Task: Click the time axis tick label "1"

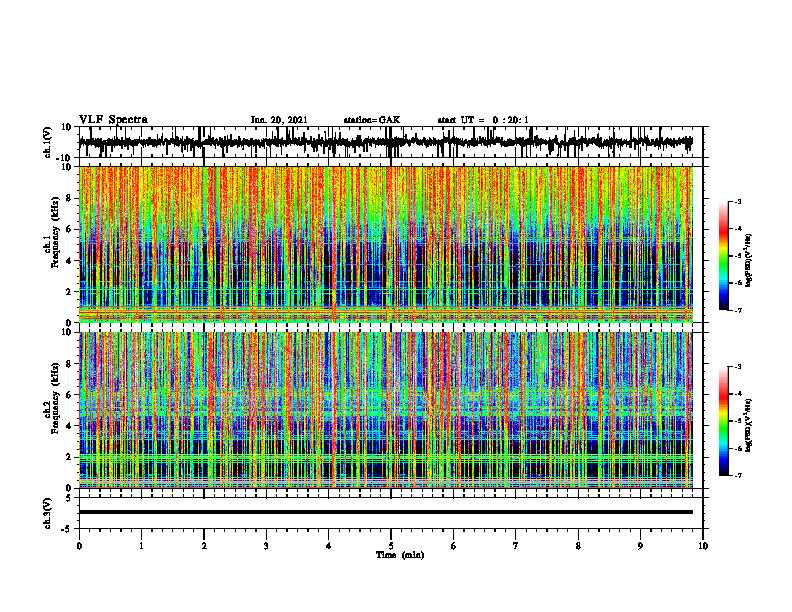Action: 141,546
